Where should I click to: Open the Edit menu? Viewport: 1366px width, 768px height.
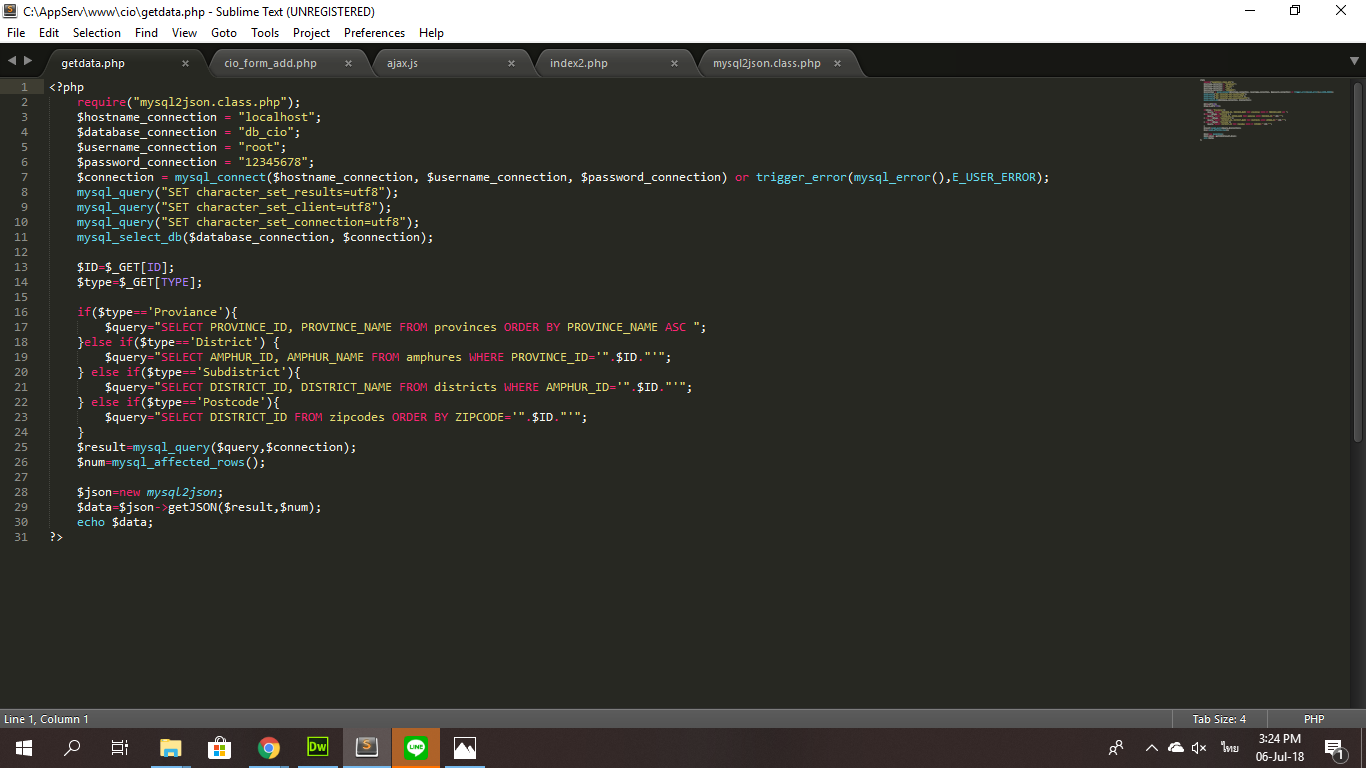pyautogui.click(x=49, y=33)
